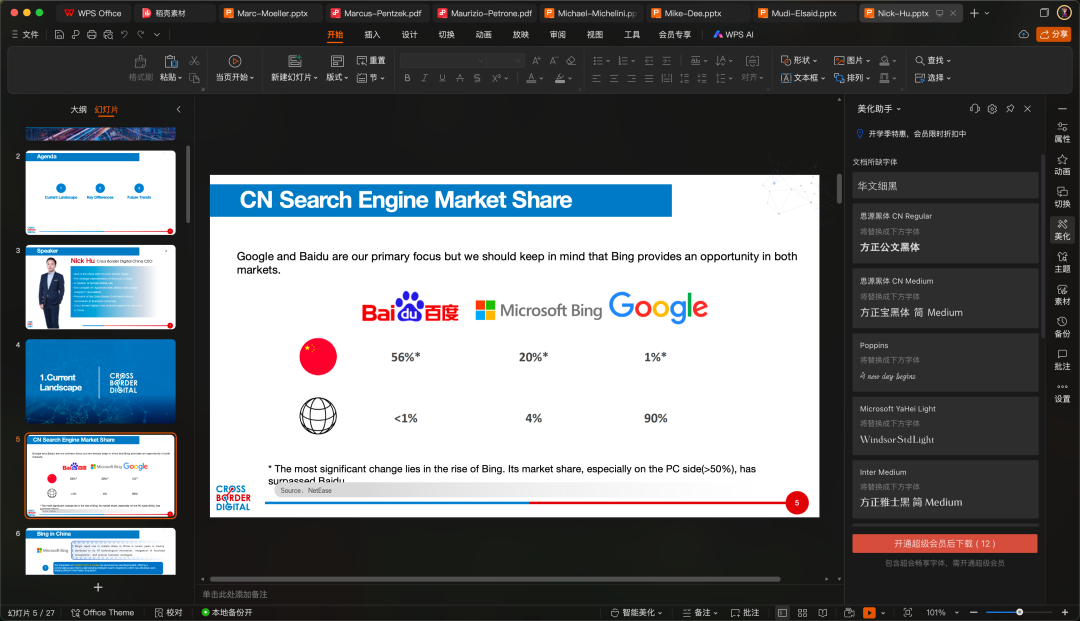
Task: Click the Cut scissors icon
Action: [194, 61]
